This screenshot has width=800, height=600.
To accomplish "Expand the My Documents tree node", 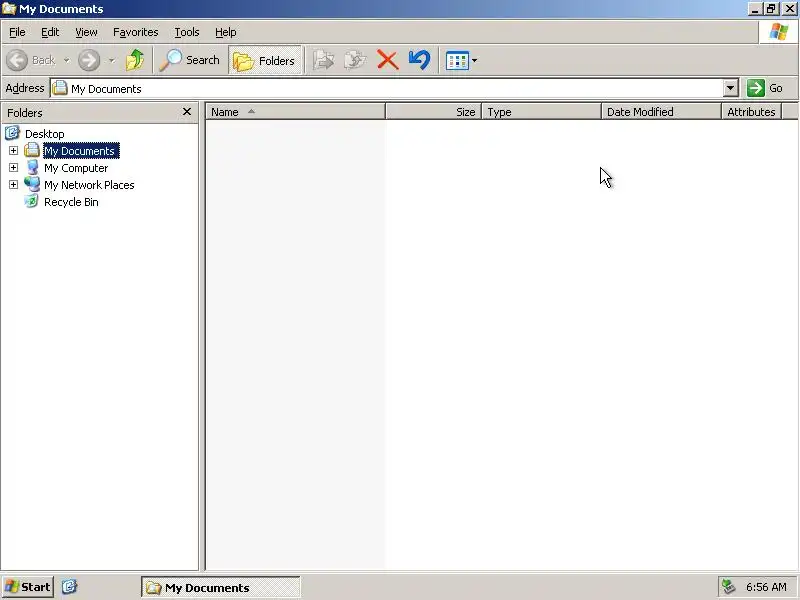I will [x=14, y=151].
